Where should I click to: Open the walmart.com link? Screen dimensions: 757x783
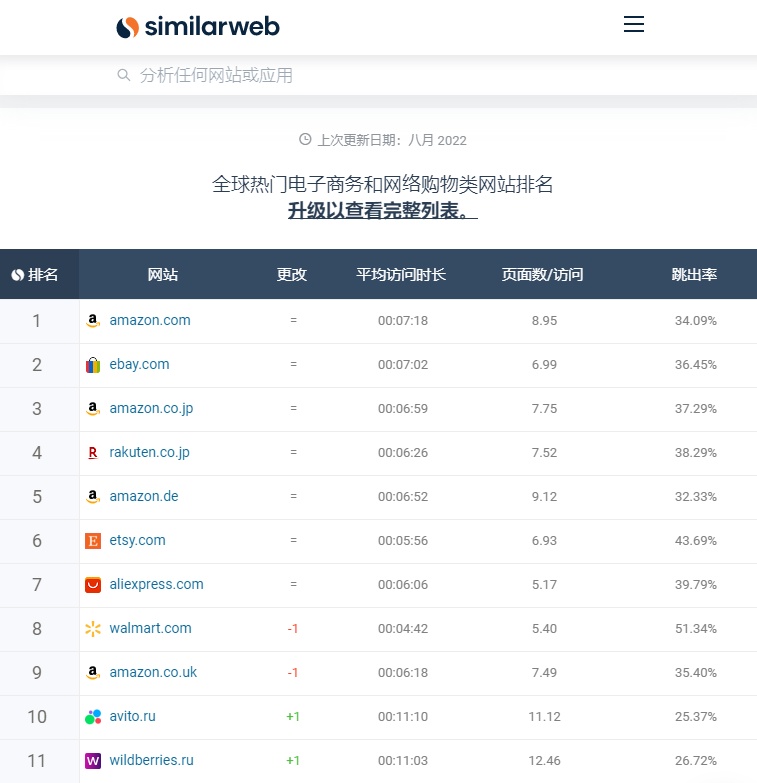coord(150,628)
